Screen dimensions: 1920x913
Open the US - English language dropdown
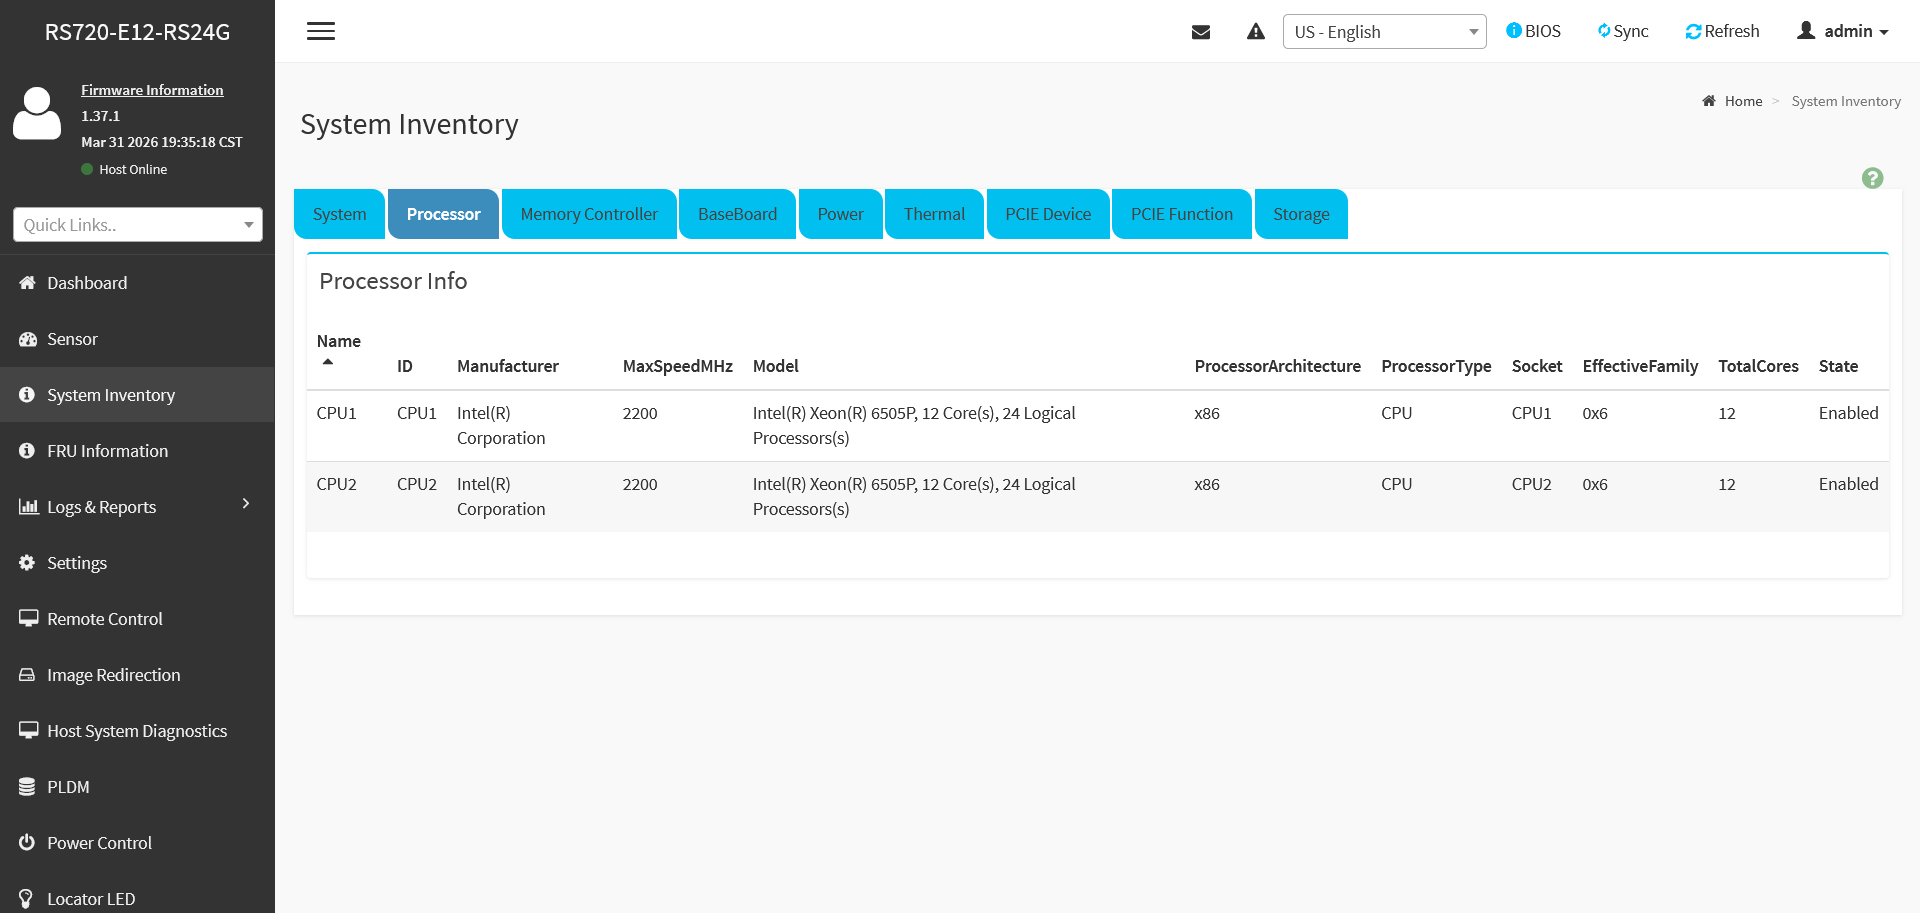tap(1384, 32)
